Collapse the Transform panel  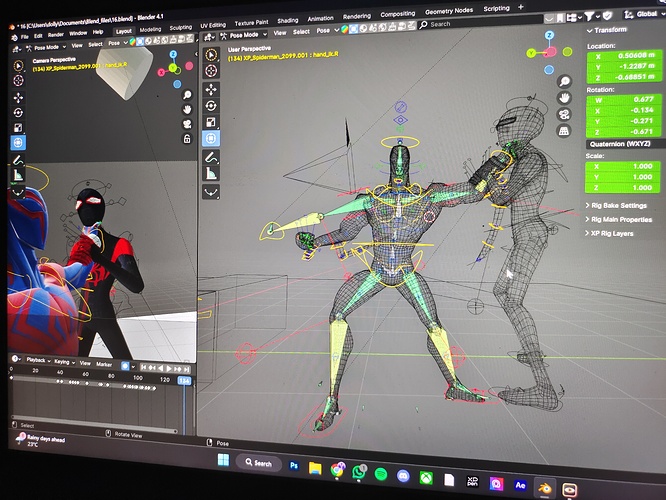coord(607,30)
